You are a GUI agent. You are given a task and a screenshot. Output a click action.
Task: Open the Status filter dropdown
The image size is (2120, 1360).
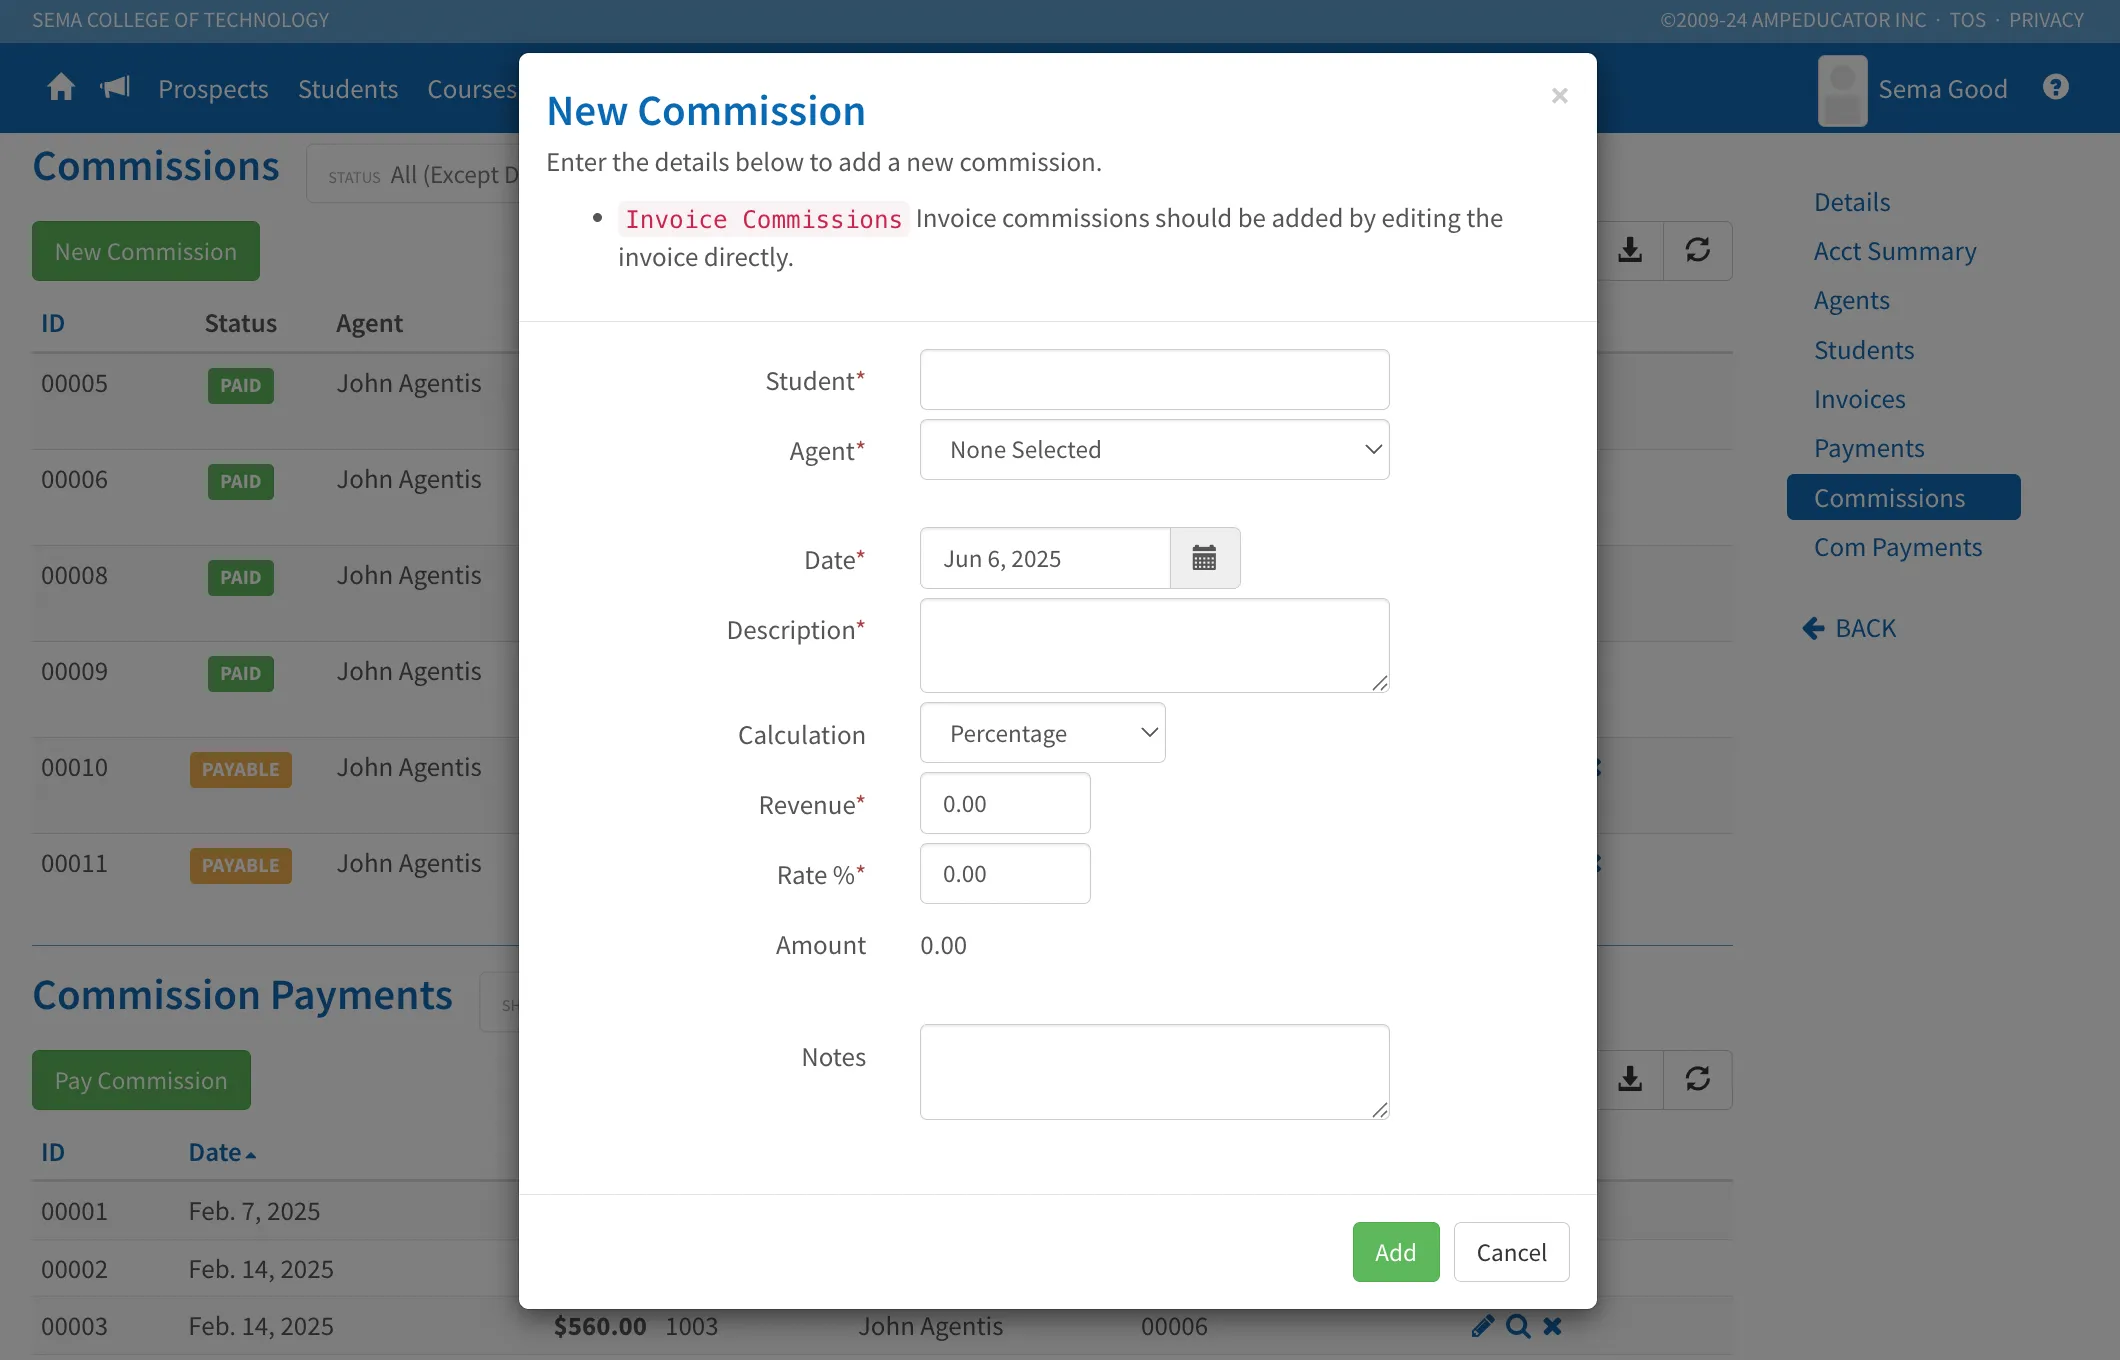pos(413,175)
